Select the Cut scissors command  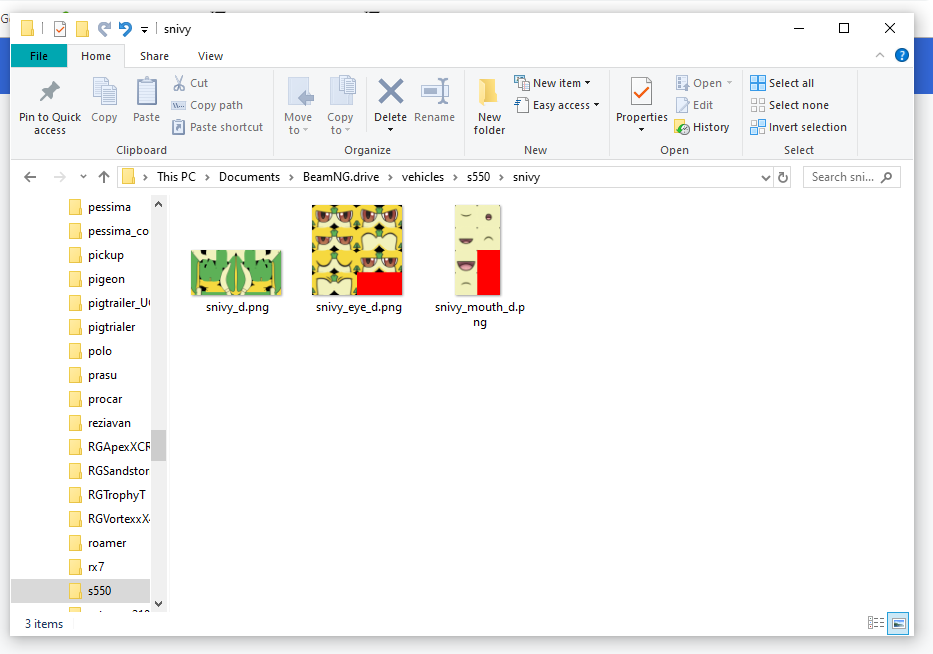[x=190, y=83]
